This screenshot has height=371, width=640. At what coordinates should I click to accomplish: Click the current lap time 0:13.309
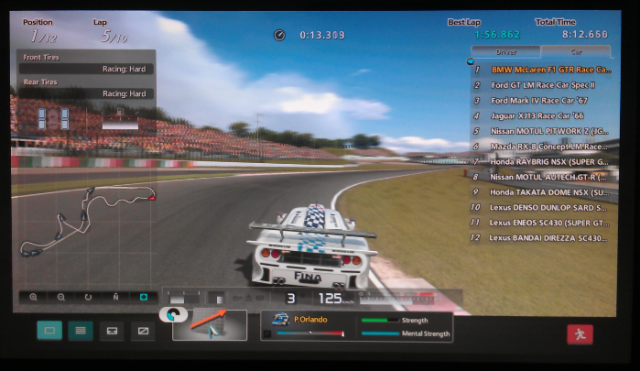point(322,35)
